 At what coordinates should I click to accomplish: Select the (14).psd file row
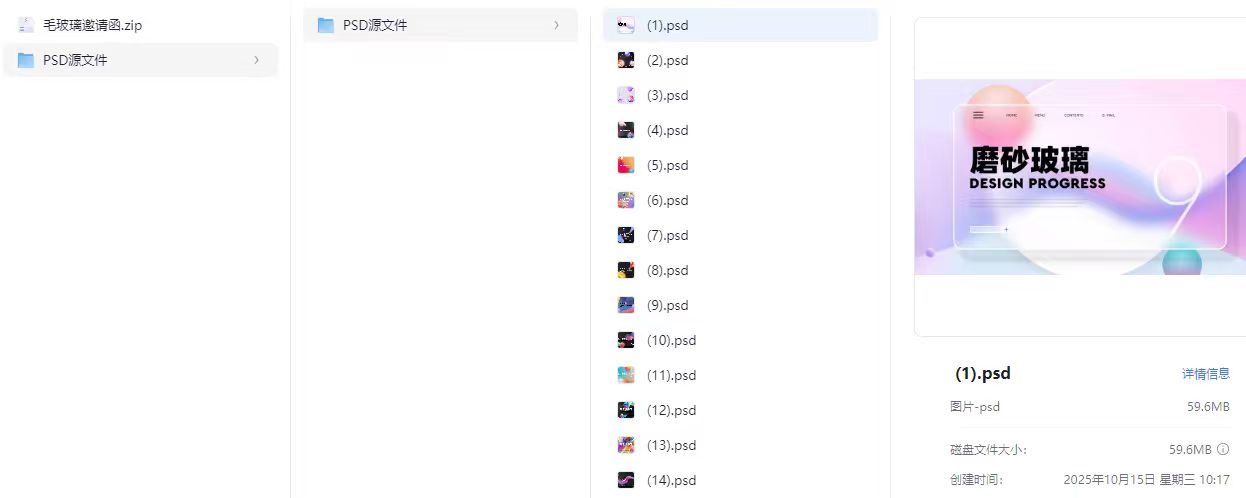740,480
